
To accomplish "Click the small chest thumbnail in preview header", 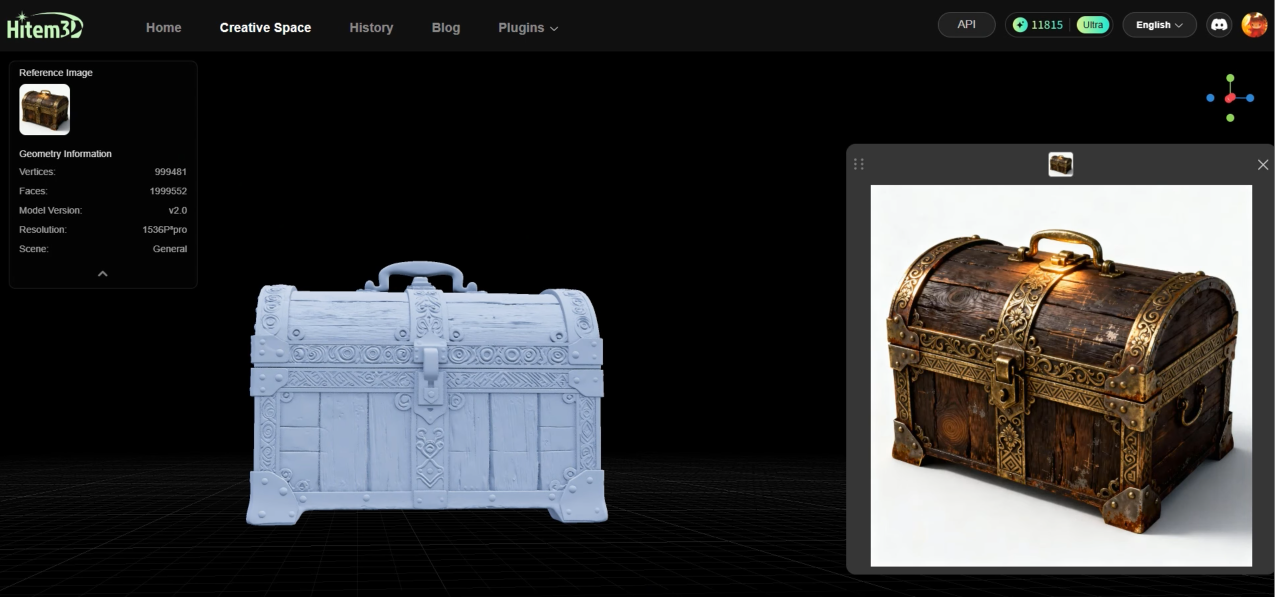I will pos(1060,164).
